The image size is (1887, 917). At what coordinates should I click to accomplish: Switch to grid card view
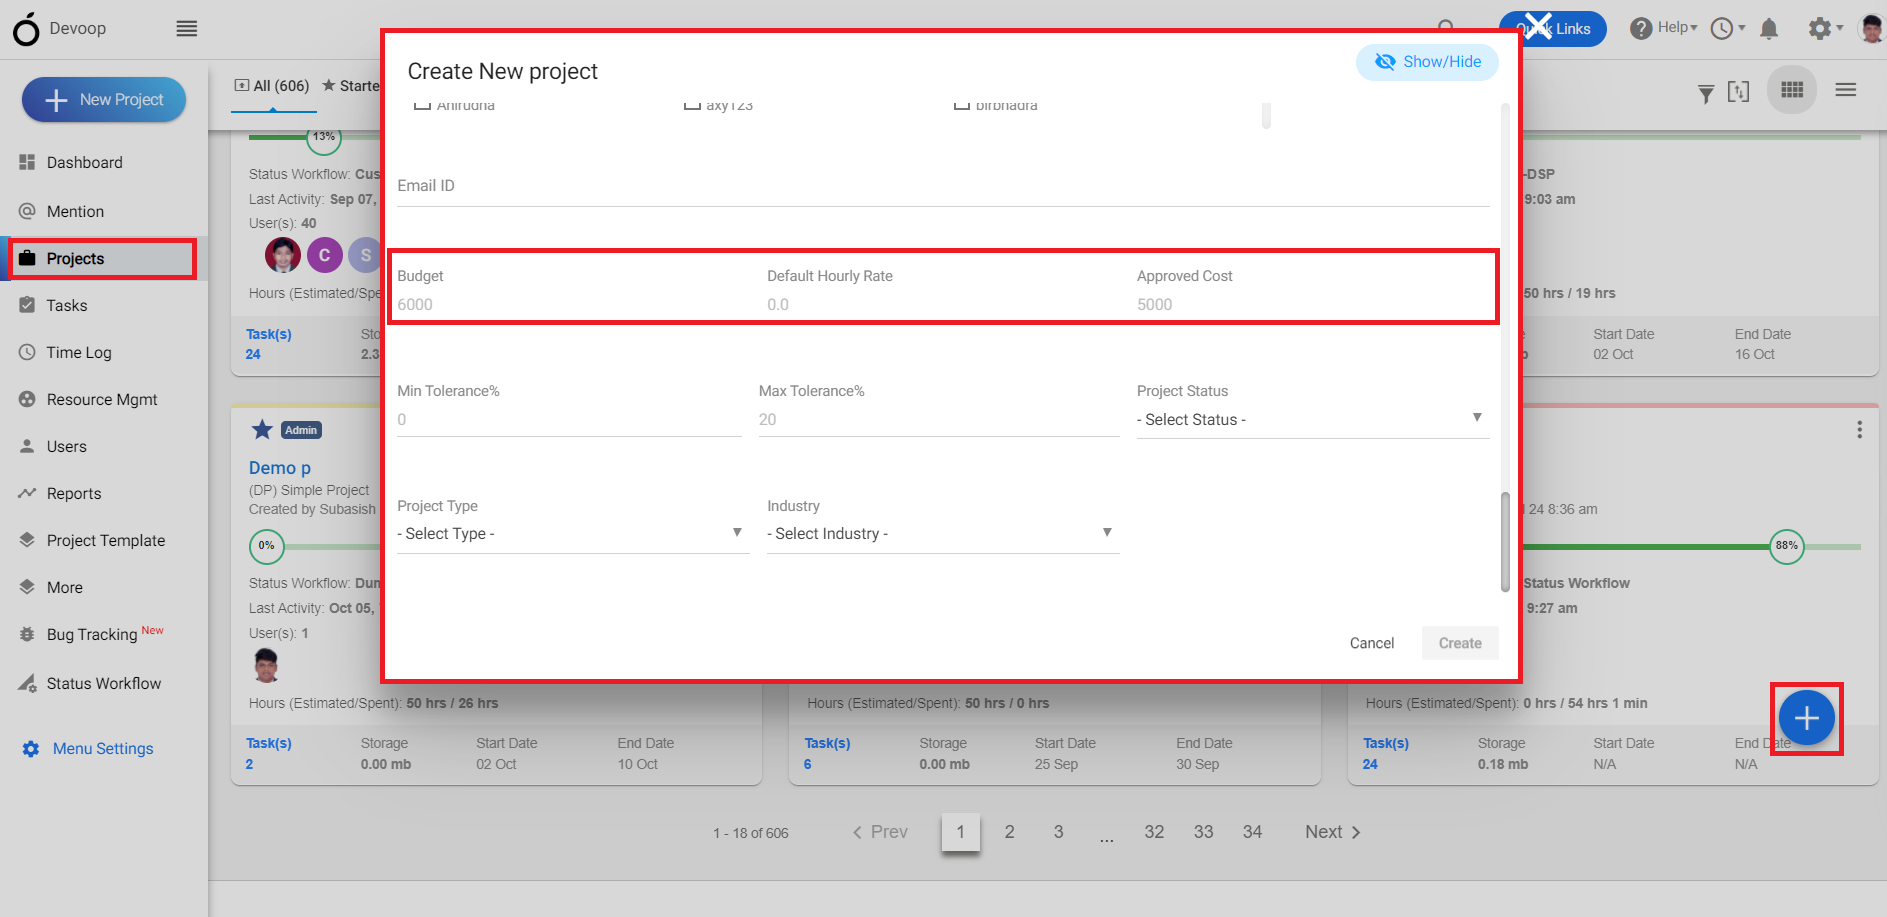(1792, 90)
